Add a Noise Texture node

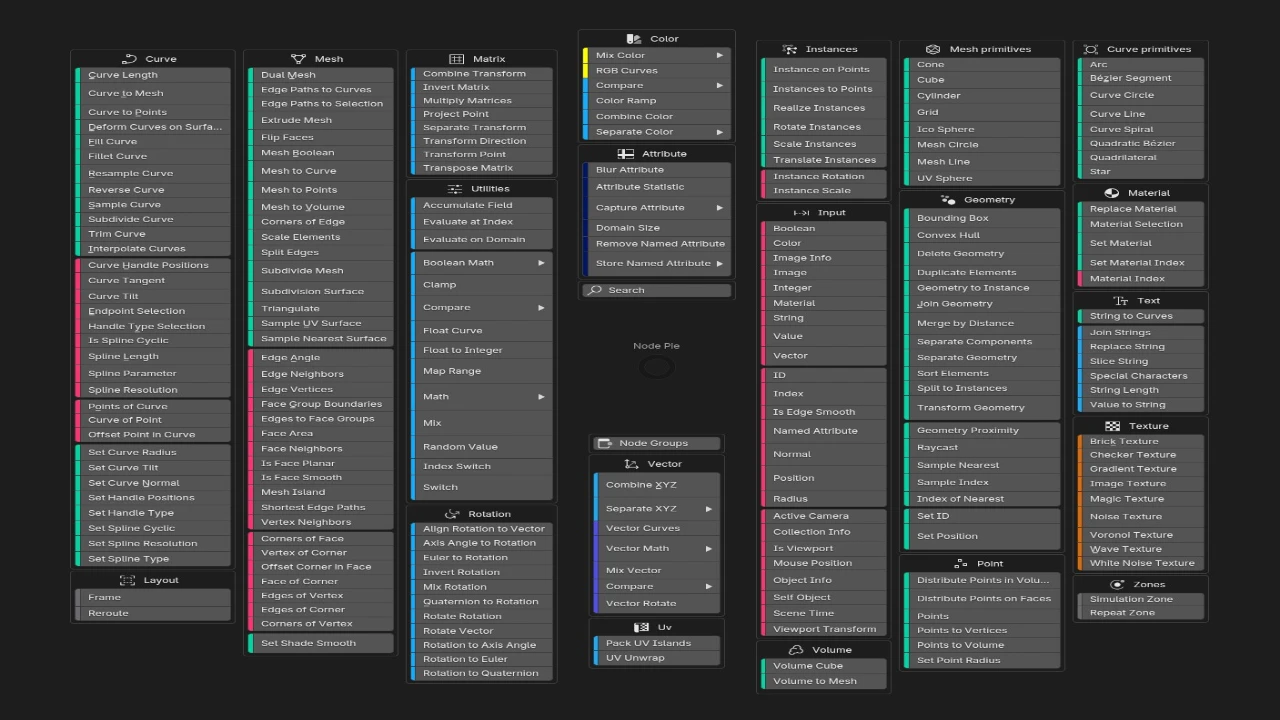point(1126,517)
